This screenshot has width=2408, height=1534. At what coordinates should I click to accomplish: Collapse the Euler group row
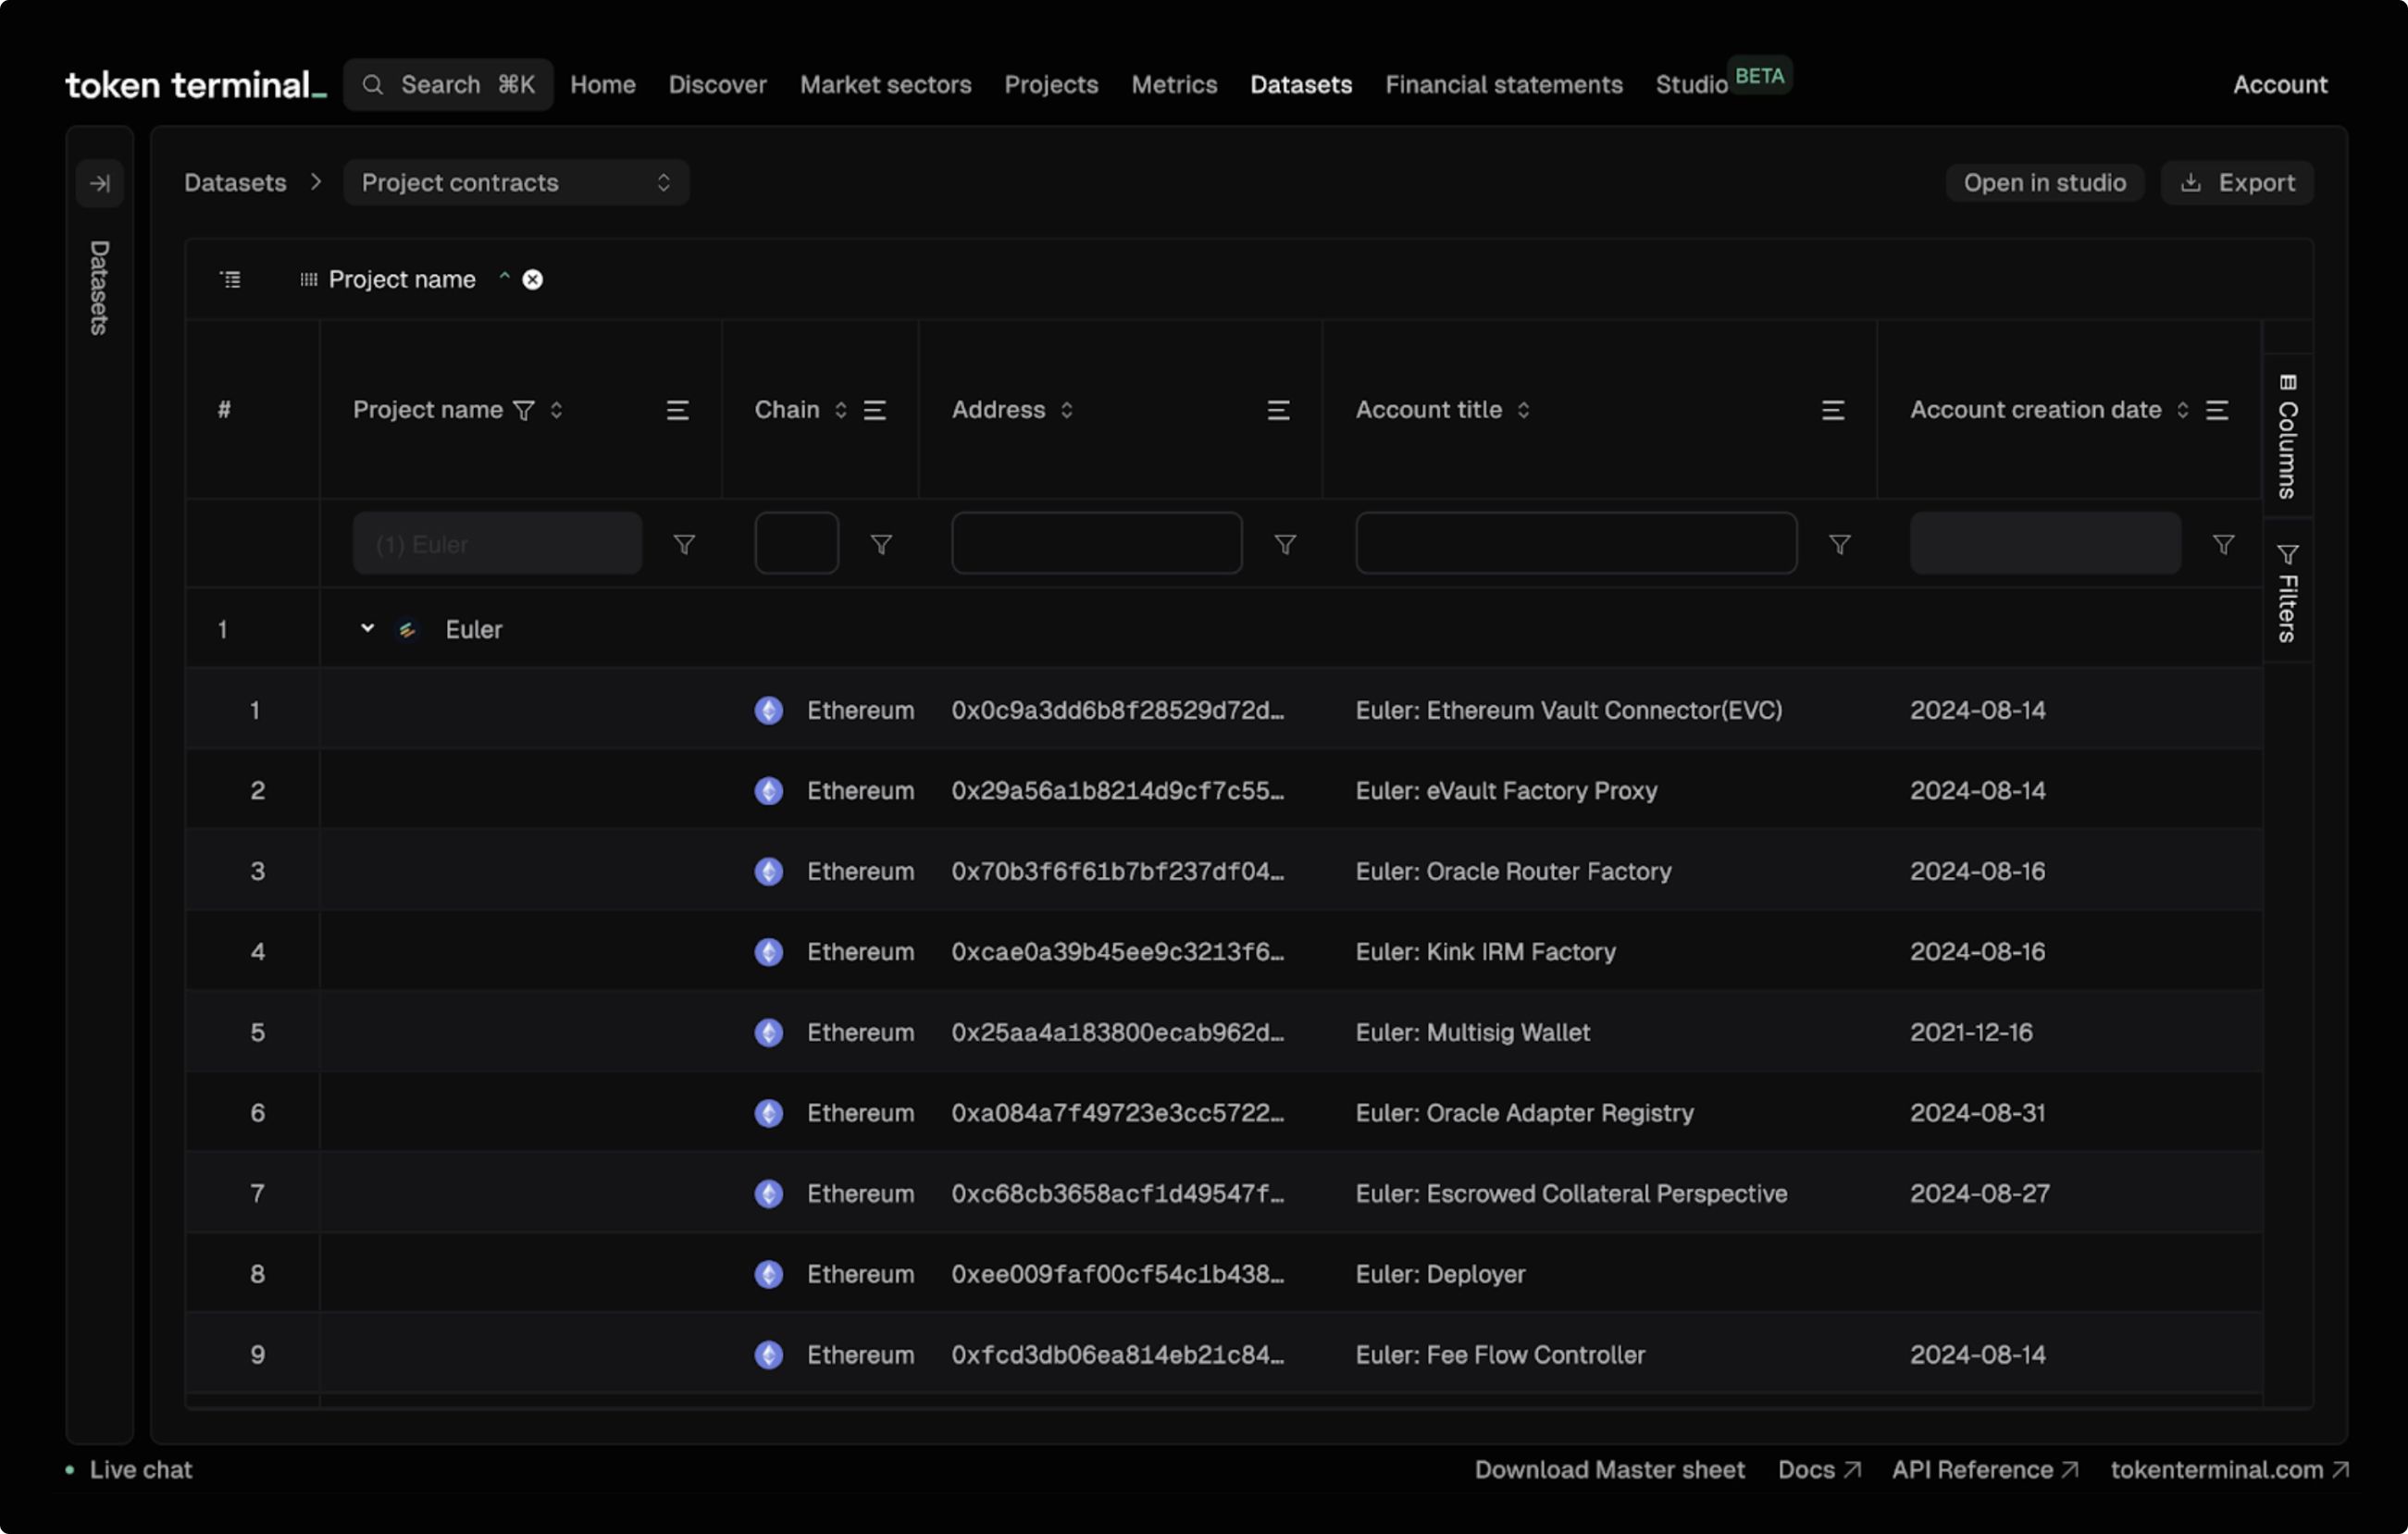[x=367, y=628]
